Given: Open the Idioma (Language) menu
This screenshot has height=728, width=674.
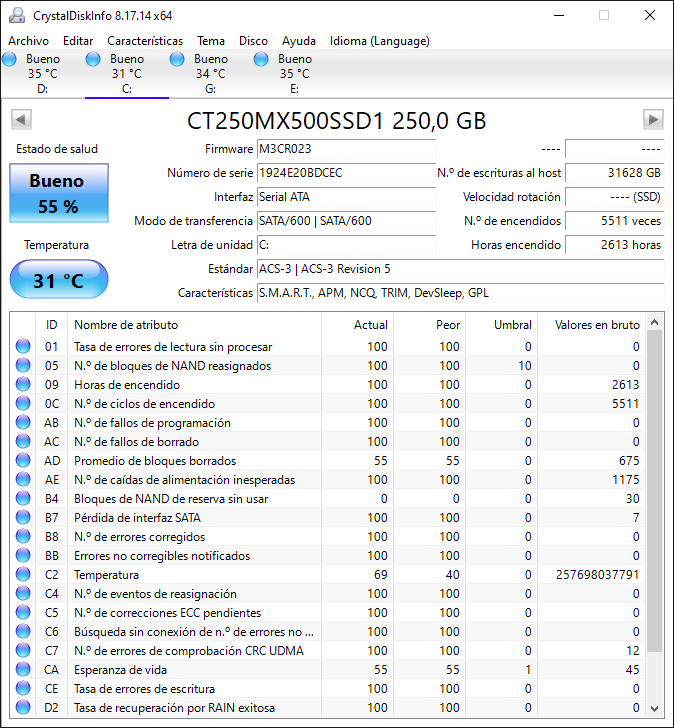Looking at the screenshot, I should [380, 41].
